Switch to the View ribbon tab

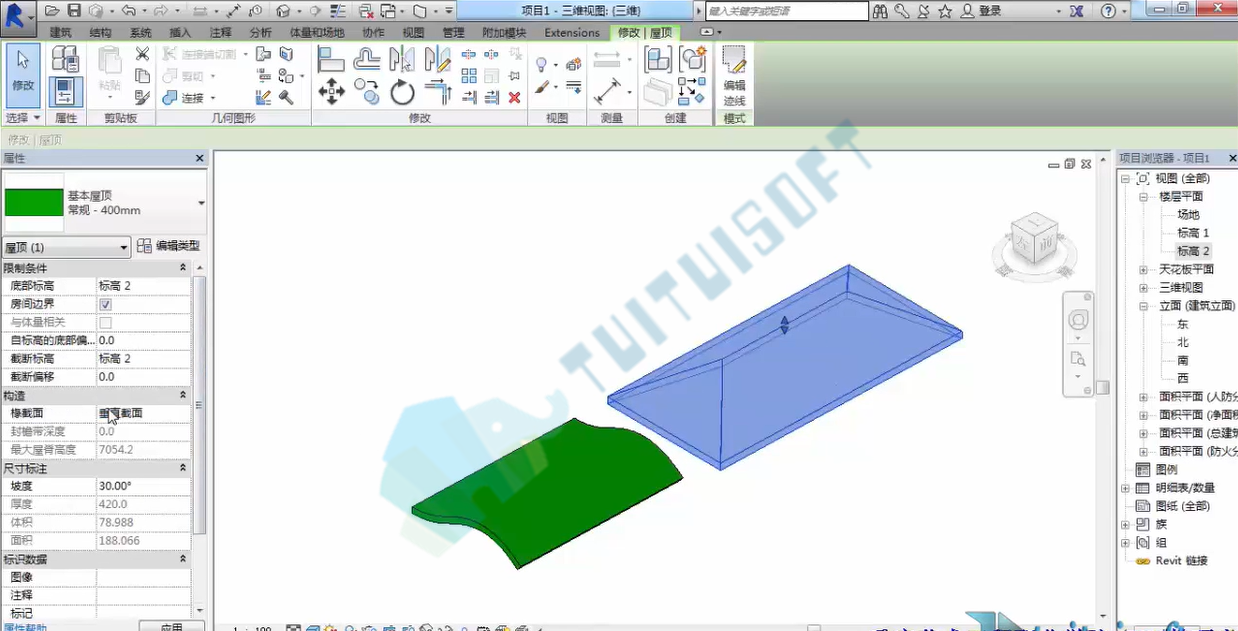click(x=413, y=33)
